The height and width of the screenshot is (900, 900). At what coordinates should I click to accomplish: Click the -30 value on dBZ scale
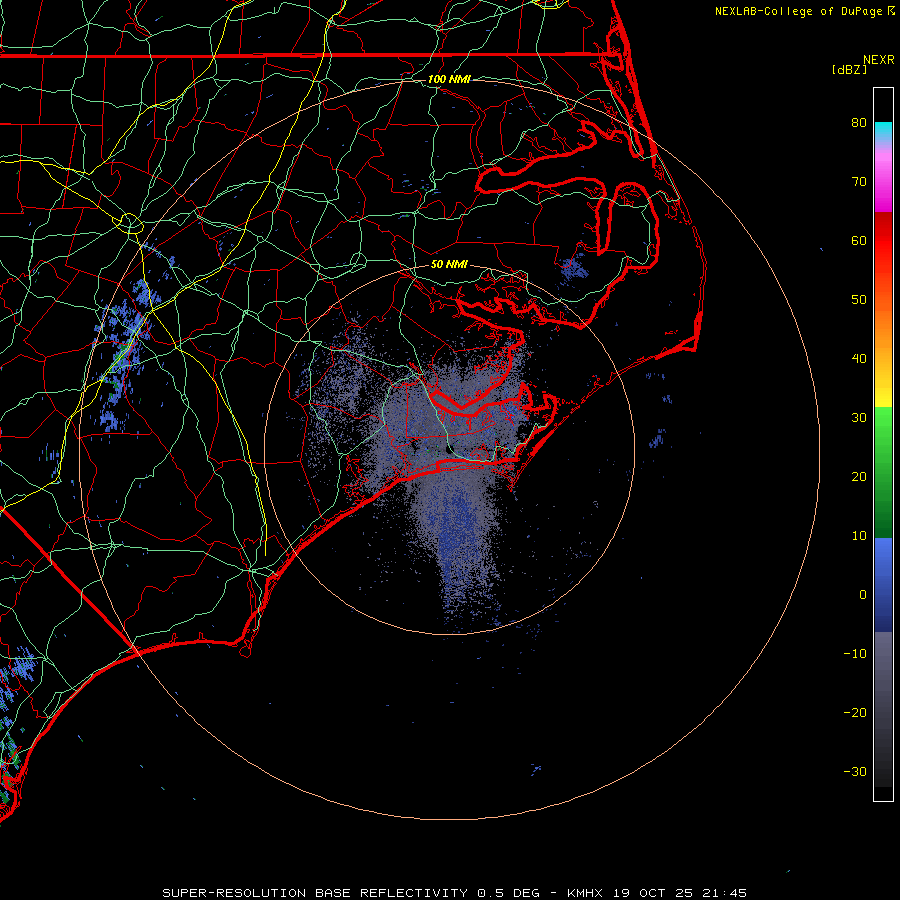coord(855,771)
